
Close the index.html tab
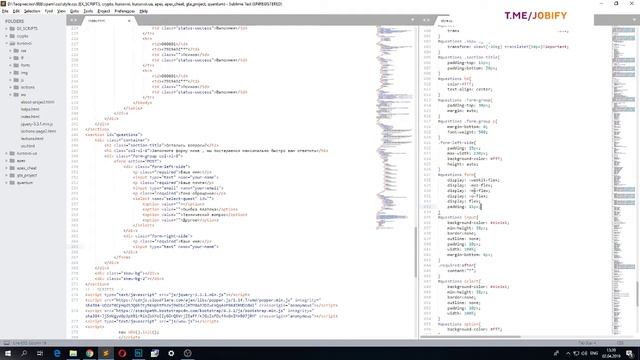pos(129,20)
